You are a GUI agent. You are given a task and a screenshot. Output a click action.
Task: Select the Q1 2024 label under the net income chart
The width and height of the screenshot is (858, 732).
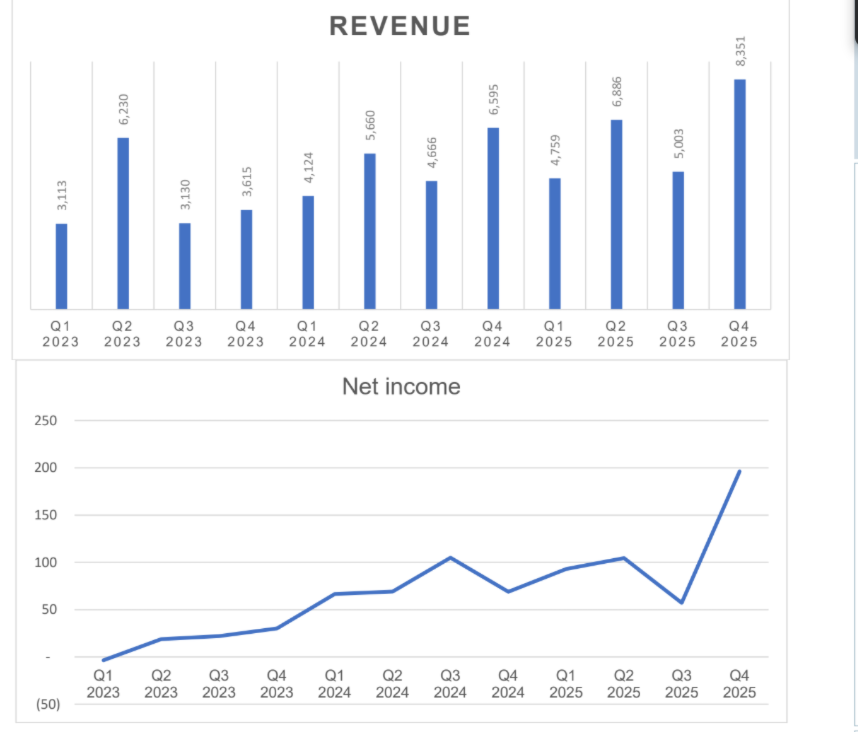[x=334, y=685]
